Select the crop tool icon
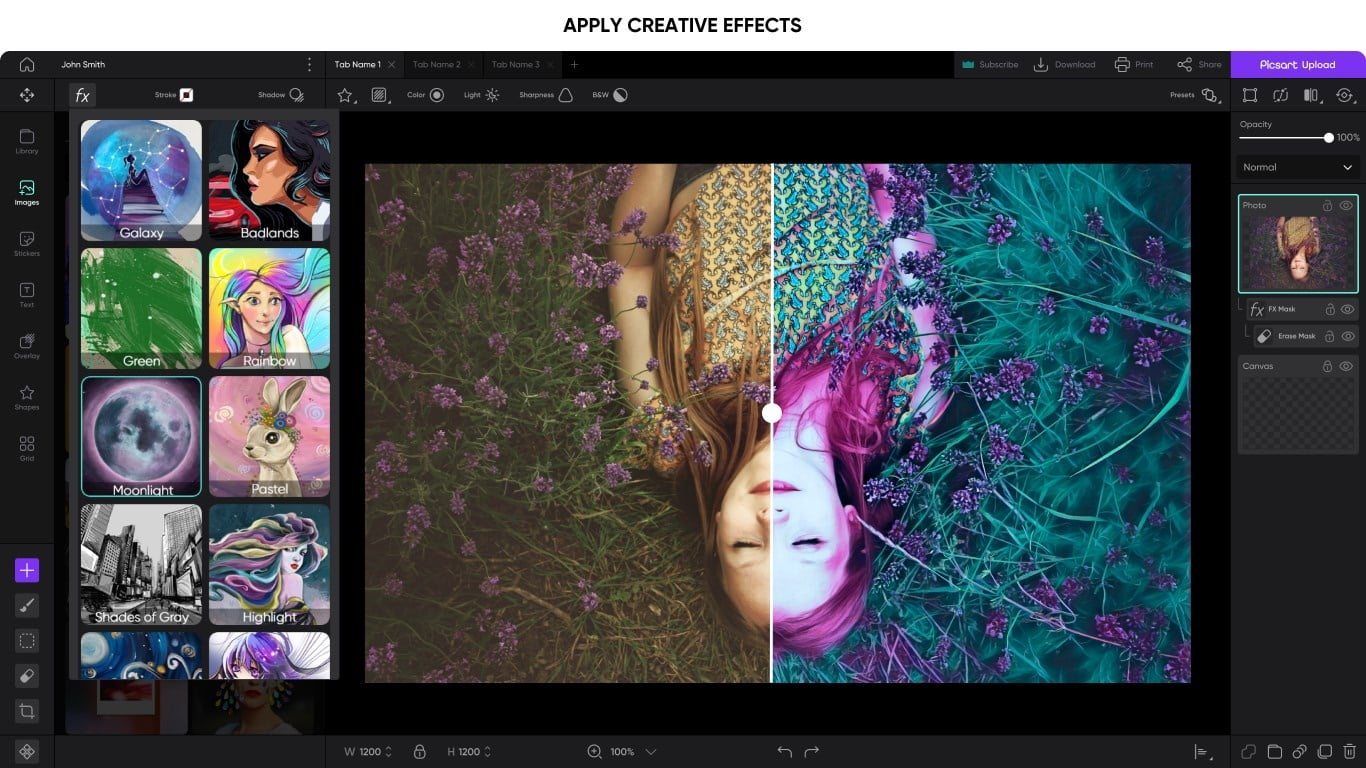This screenshot has width=1366, height=768. tap(27, 711)
